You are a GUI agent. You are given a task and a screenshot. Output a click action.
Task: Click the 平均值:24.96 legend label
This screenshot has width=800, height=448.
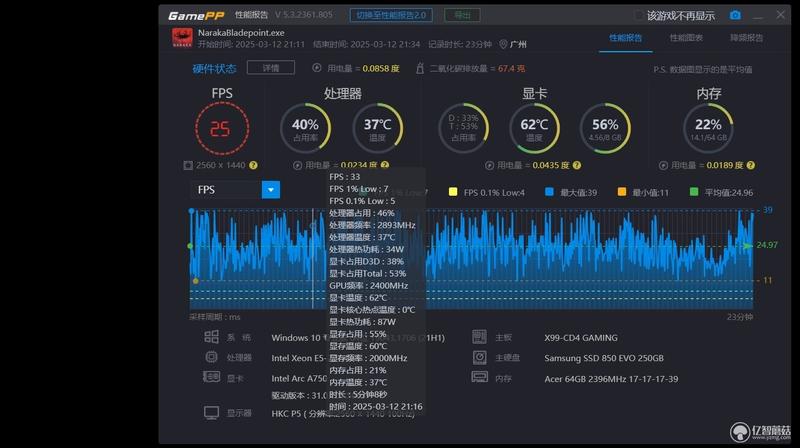tap(729, 192)
